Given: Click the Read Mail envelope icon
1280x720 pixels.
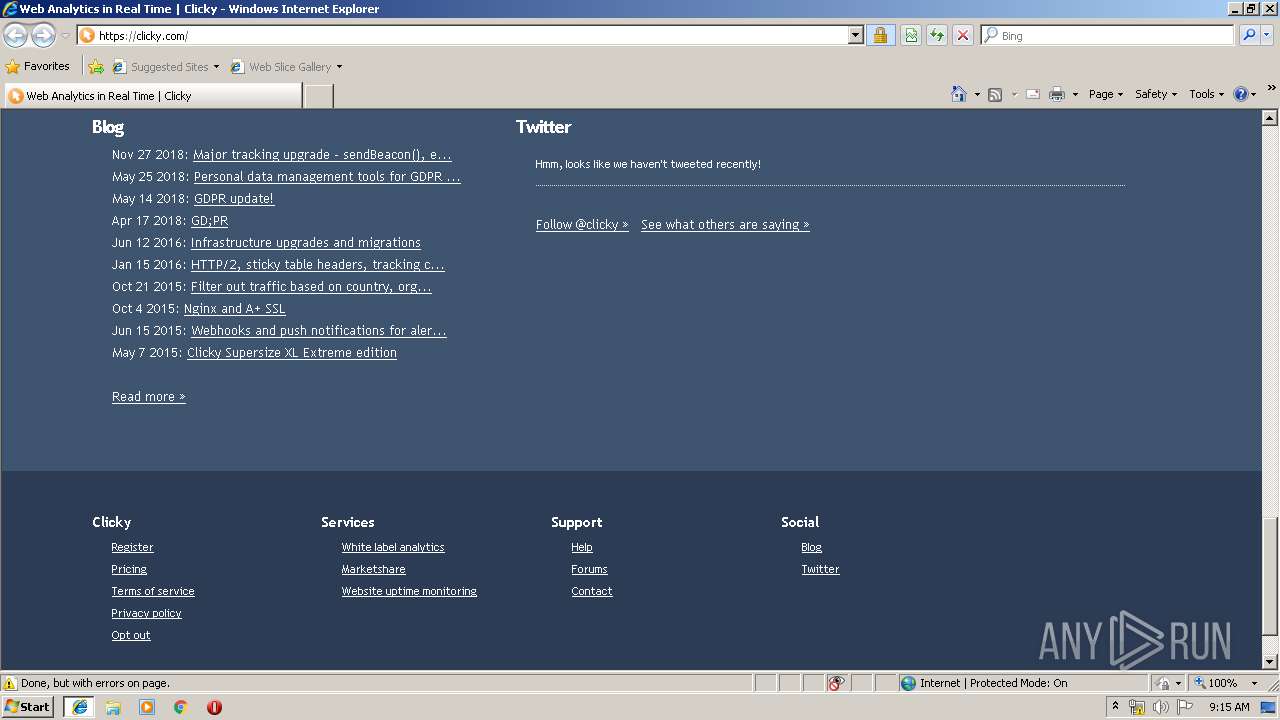Looking at the screenshot, I should pos(1033,94).
